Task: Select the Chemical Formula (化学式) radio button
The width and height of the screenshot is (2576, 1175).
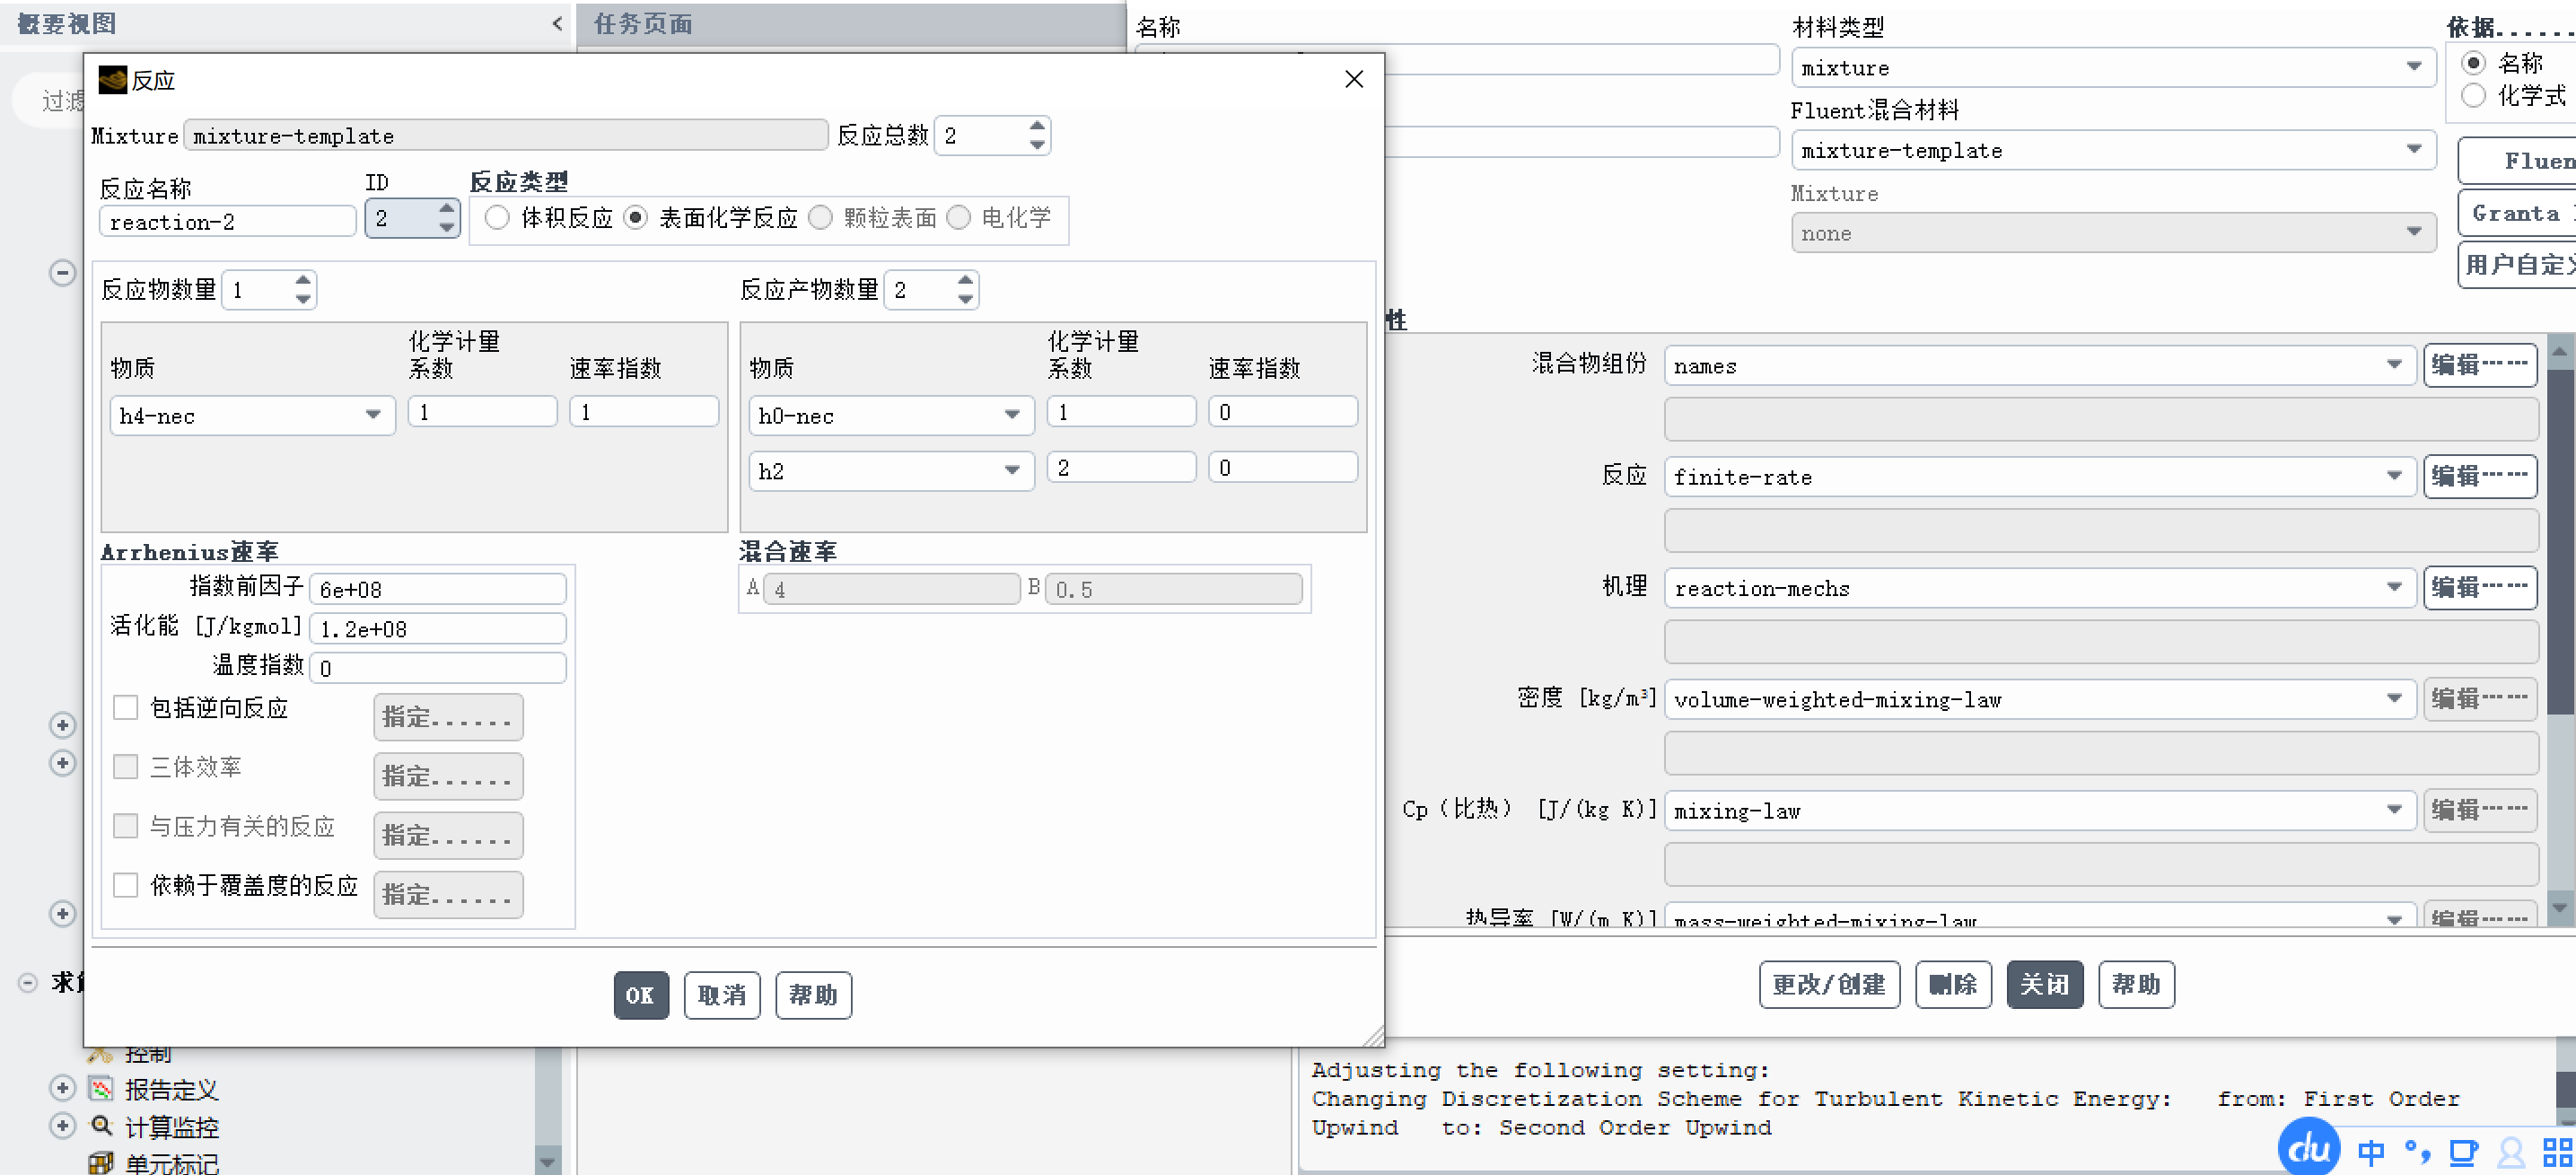Action: (x=2473, y=96)
